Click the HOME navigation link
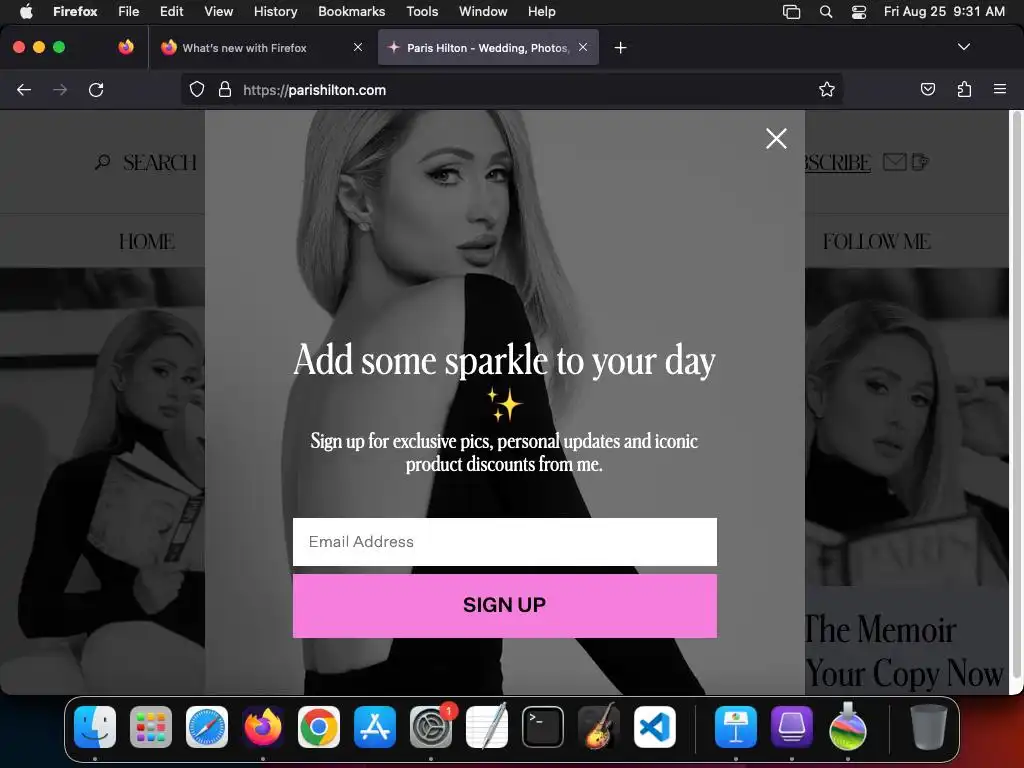 click(147, 242)
